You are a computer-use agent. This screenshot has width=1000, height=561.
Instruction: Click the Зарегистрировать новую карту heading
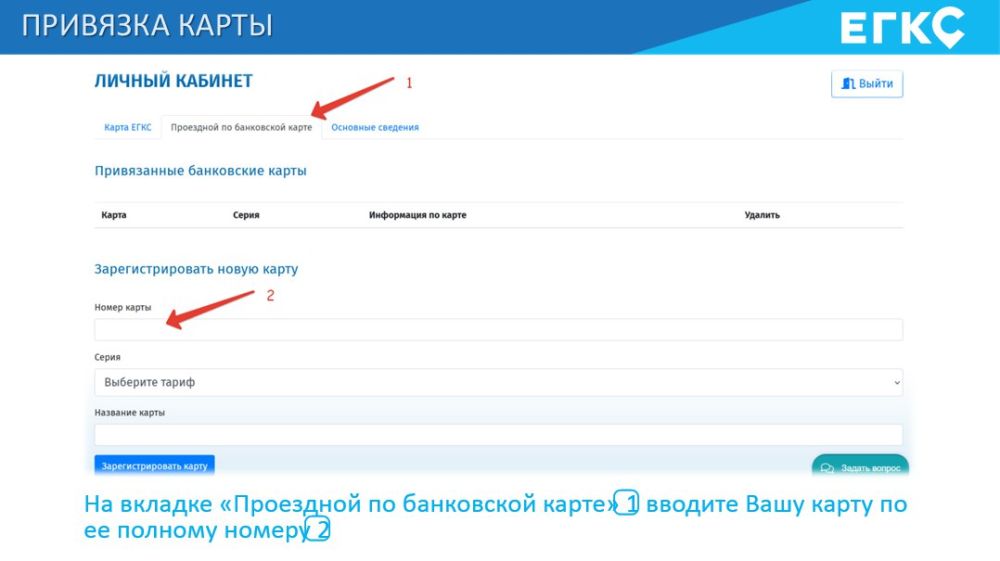point(196,268)
